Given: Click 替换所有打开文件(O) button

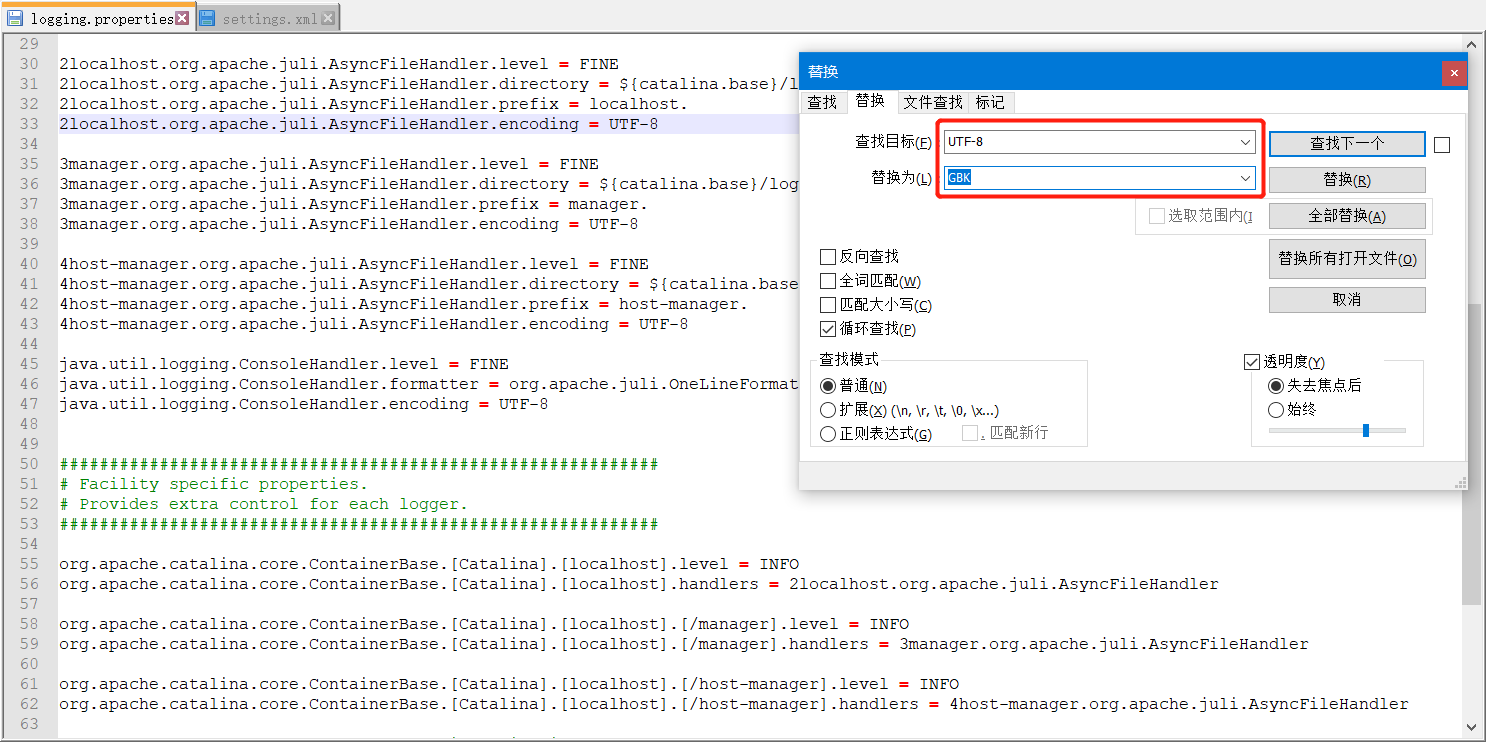Looking at the screenshot, I should point(1347,258).
